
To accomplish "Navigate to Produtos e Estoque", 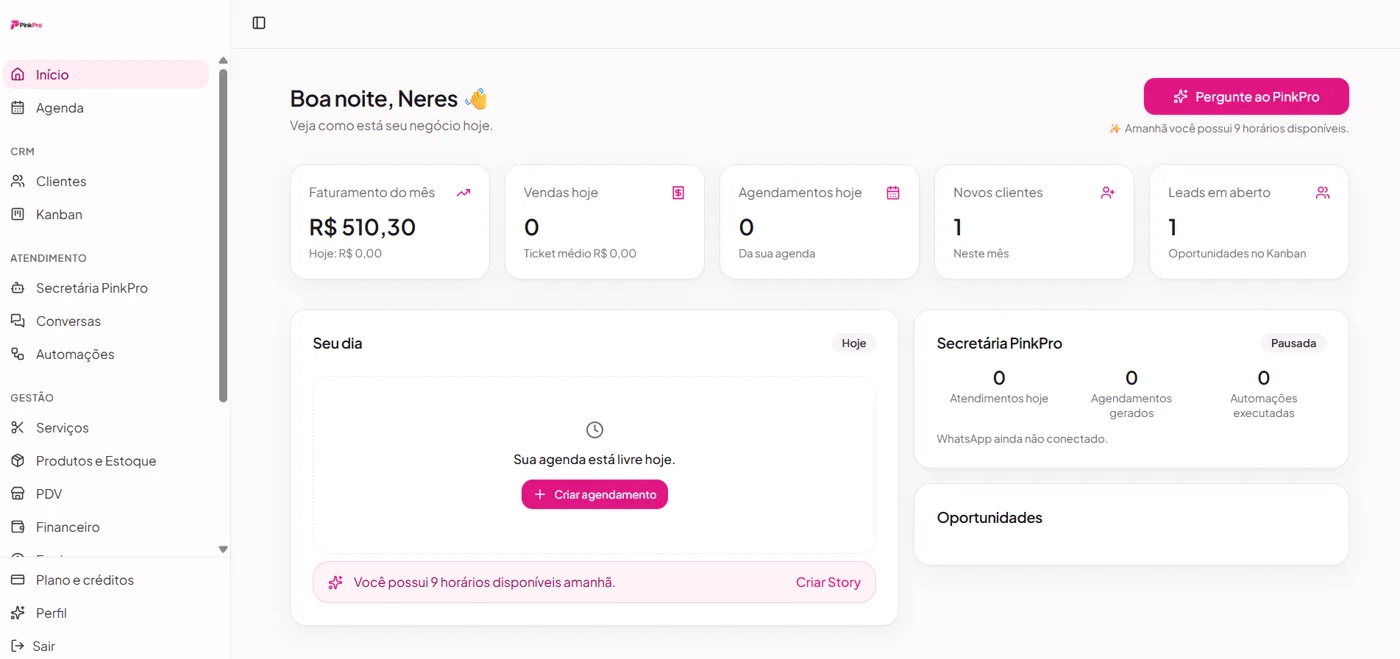I will point(106,461).
